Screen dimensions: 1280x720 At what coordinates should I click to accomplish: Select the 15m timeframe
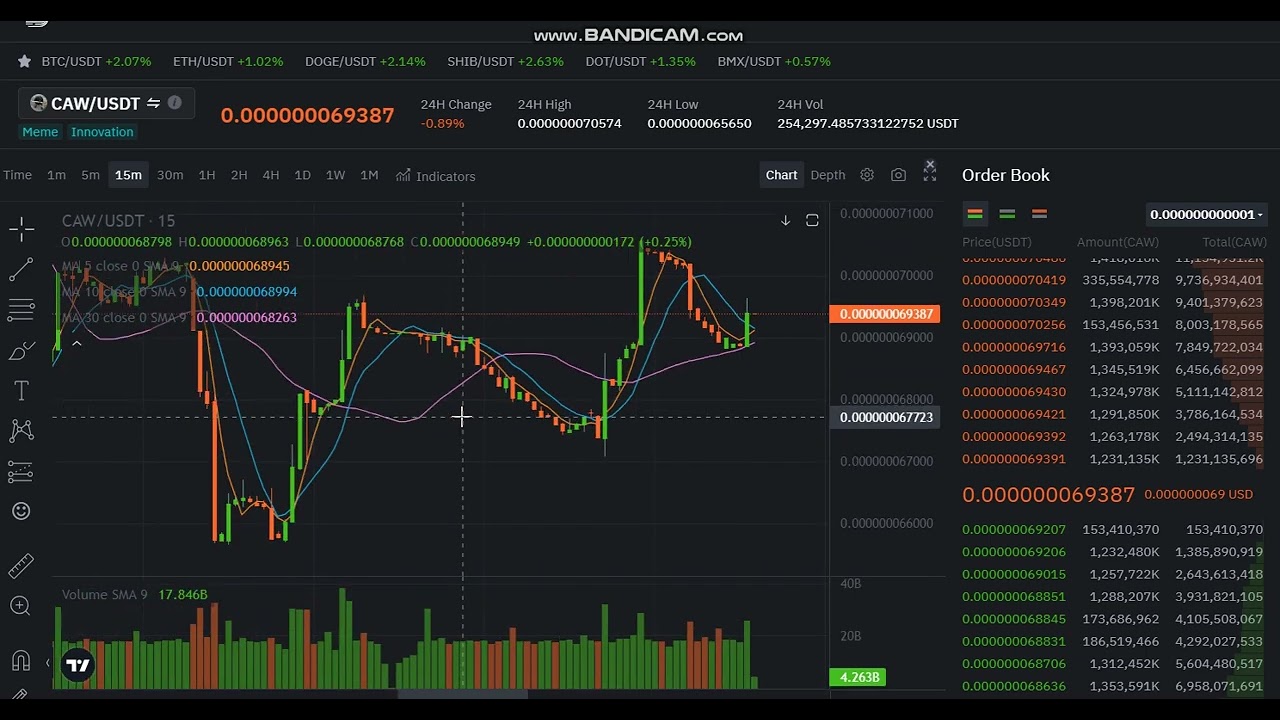pos(128,175)
